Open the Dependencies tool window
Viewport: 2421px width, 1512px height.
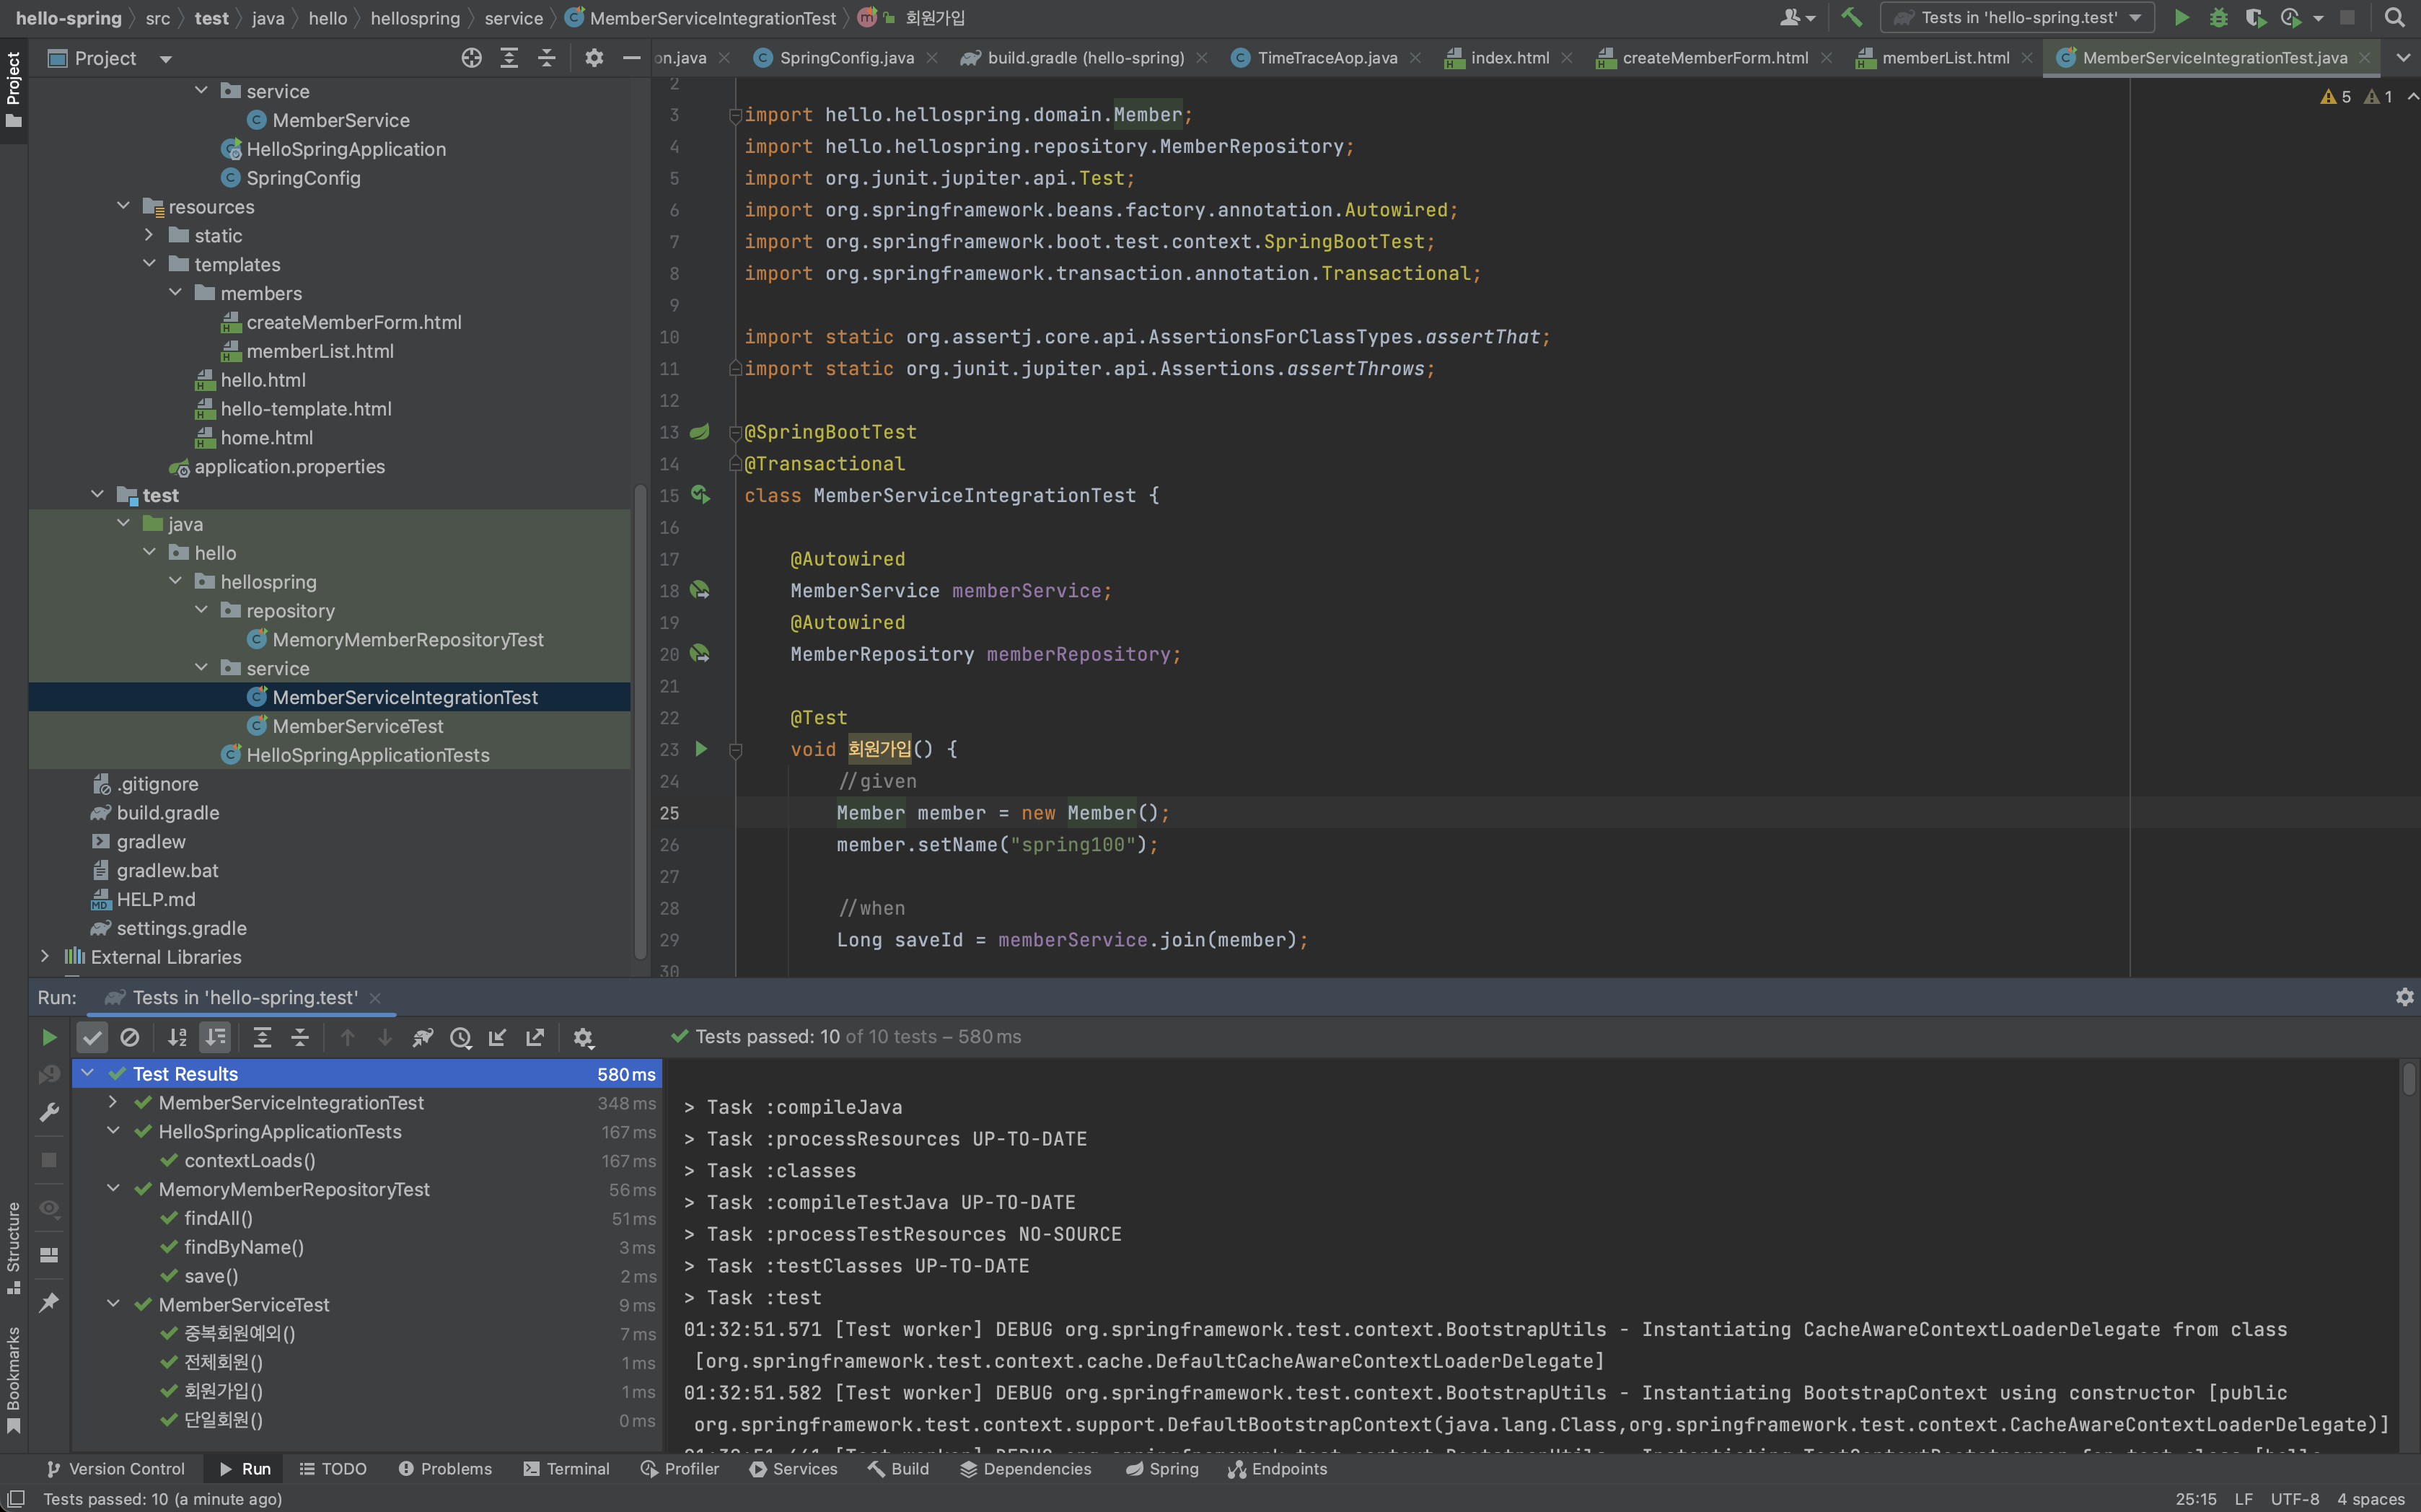pos(1026,1468)
